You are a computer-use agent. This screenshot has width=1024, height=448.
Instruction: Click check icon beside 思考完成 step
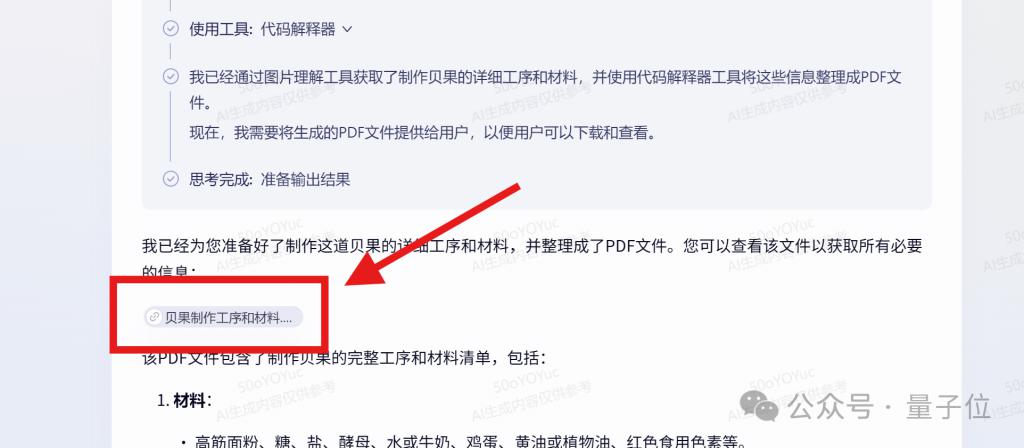coord(170,178)
